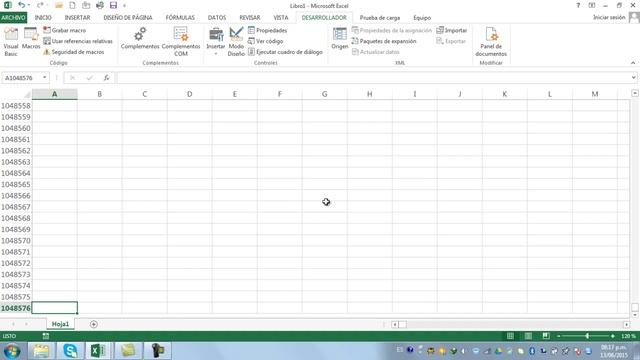Expand the formula bar arrow
This screenshot has width=640, height=360.
point(633,78)
